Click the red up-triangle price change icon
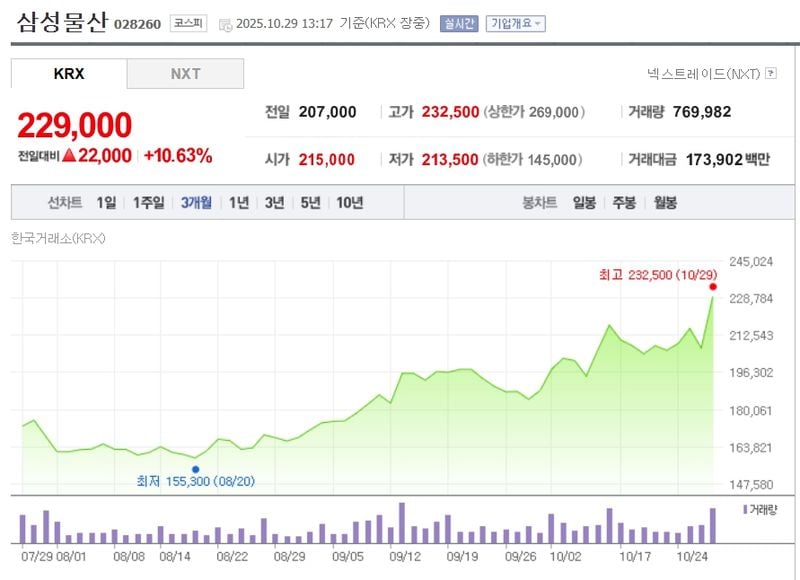This screenshot has height=580, width=800. [x=69, y=155]
